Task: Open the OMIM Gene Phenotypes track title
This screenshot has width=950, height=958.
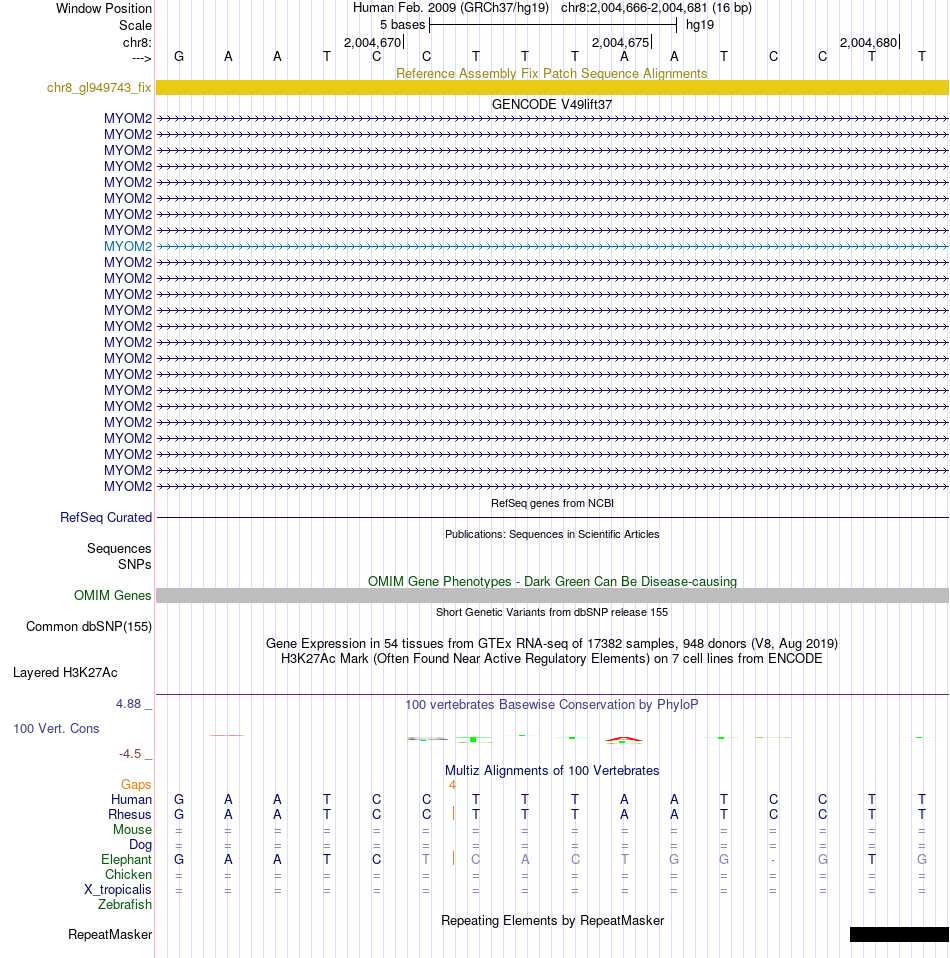Action: 552,582
